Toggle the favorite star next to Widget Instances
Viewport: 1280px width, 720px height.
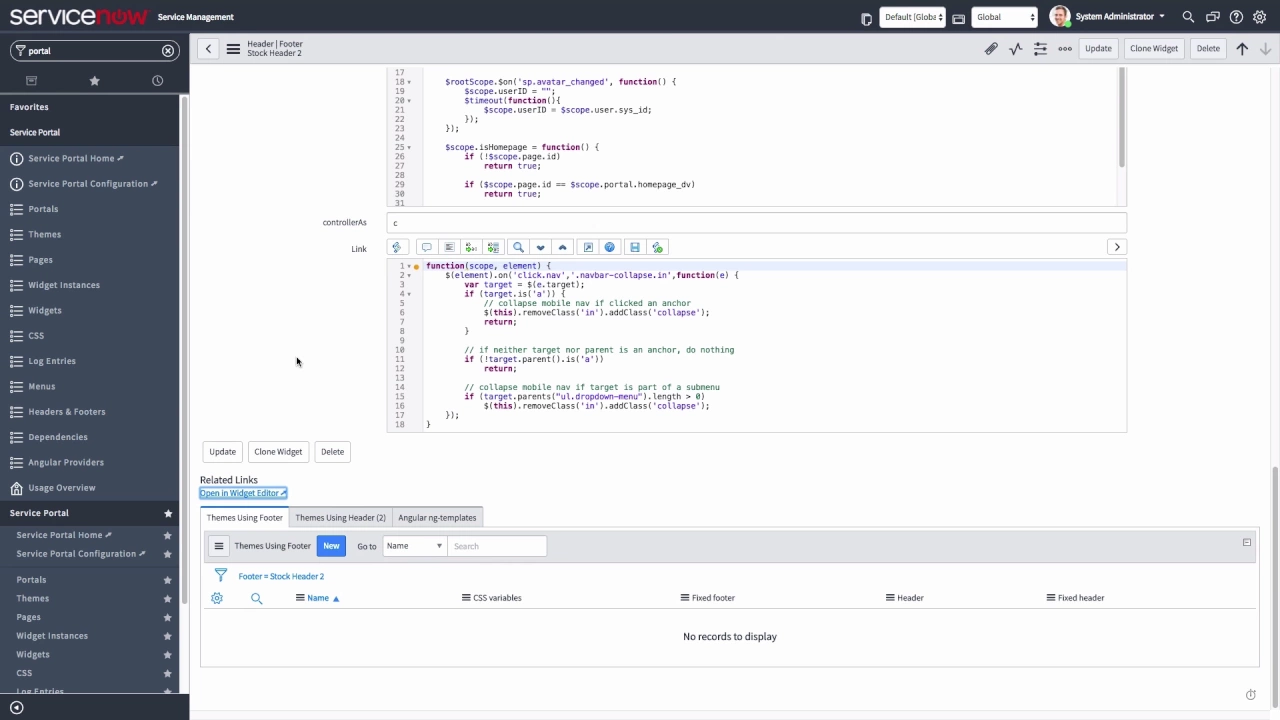(x=167, y=635)
